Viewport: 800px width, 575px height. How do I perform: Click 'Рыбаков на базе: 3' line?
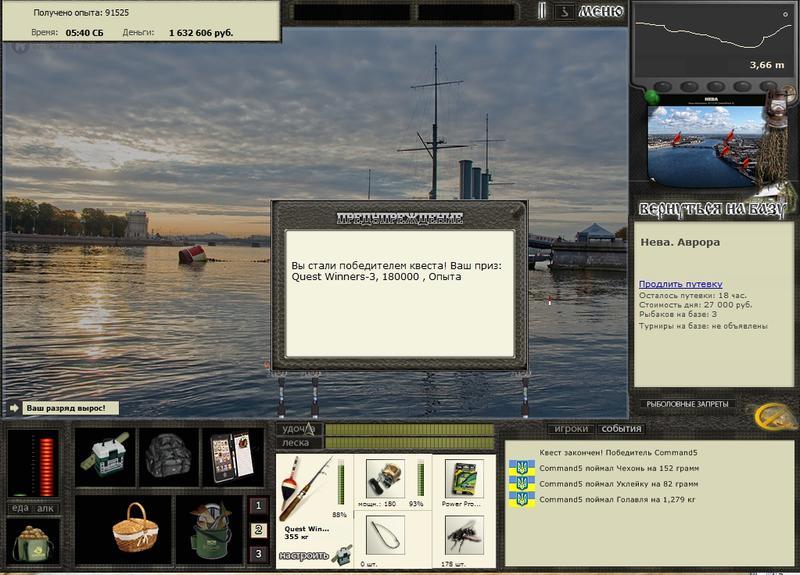tap(678, 314)
